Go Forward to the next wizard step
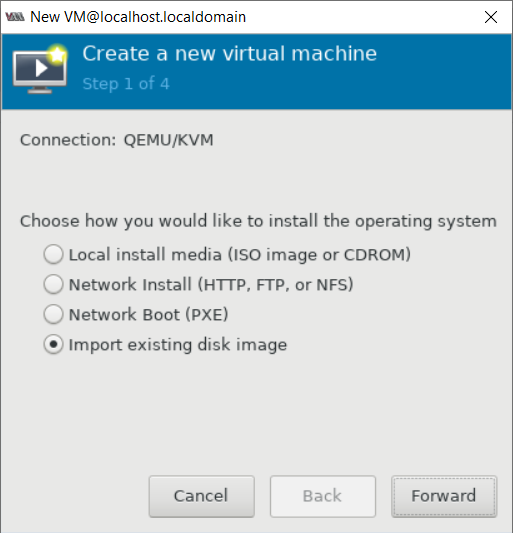Image resolution: width=513 pixels, height=533 pixels. tap(444, 496)
